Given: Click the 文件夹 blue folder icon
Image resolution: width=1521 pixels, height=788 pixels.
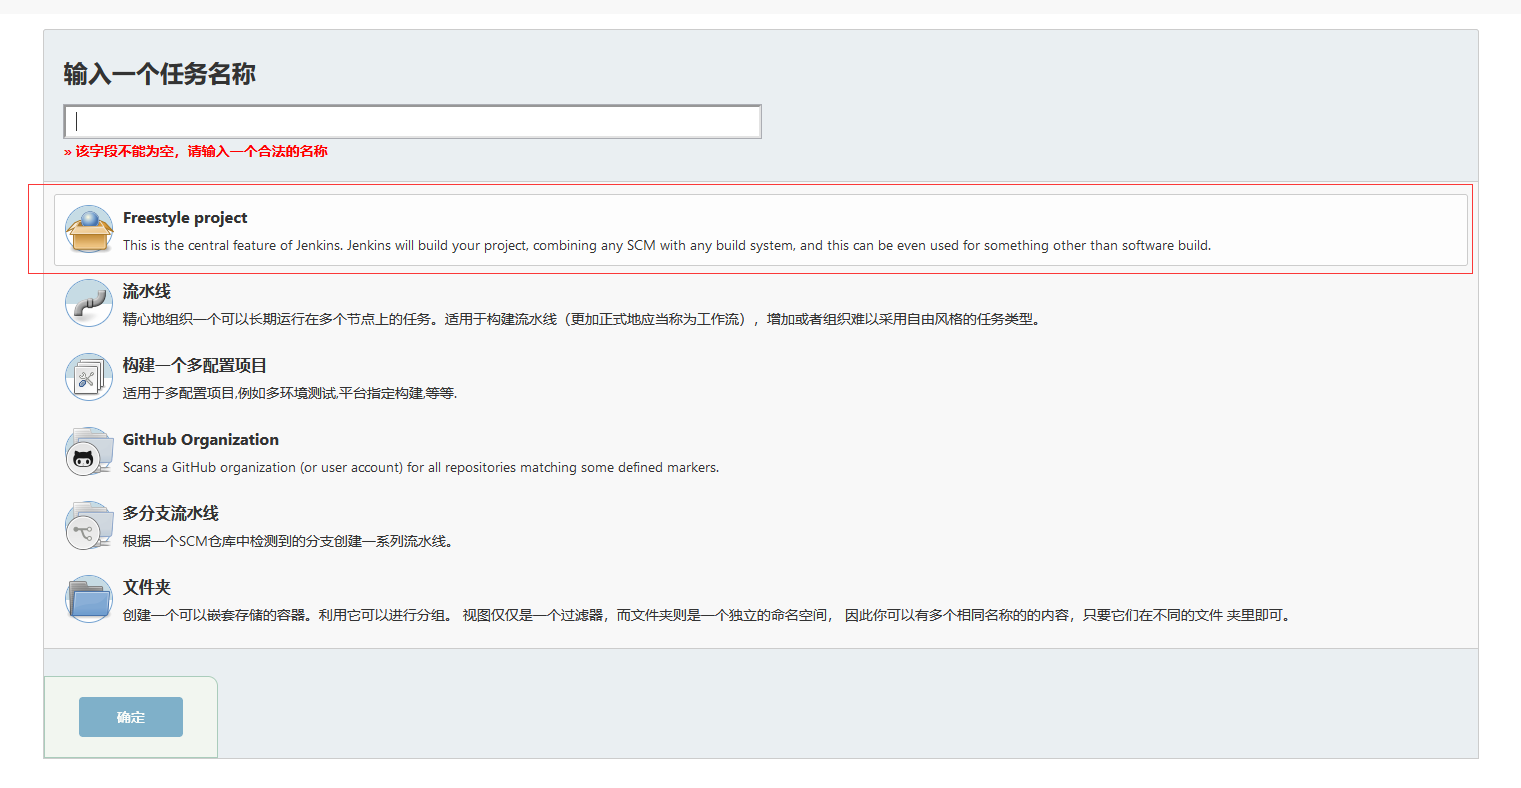Looking at the screenshot, I should pyautogui.click(x=89, y=599).
